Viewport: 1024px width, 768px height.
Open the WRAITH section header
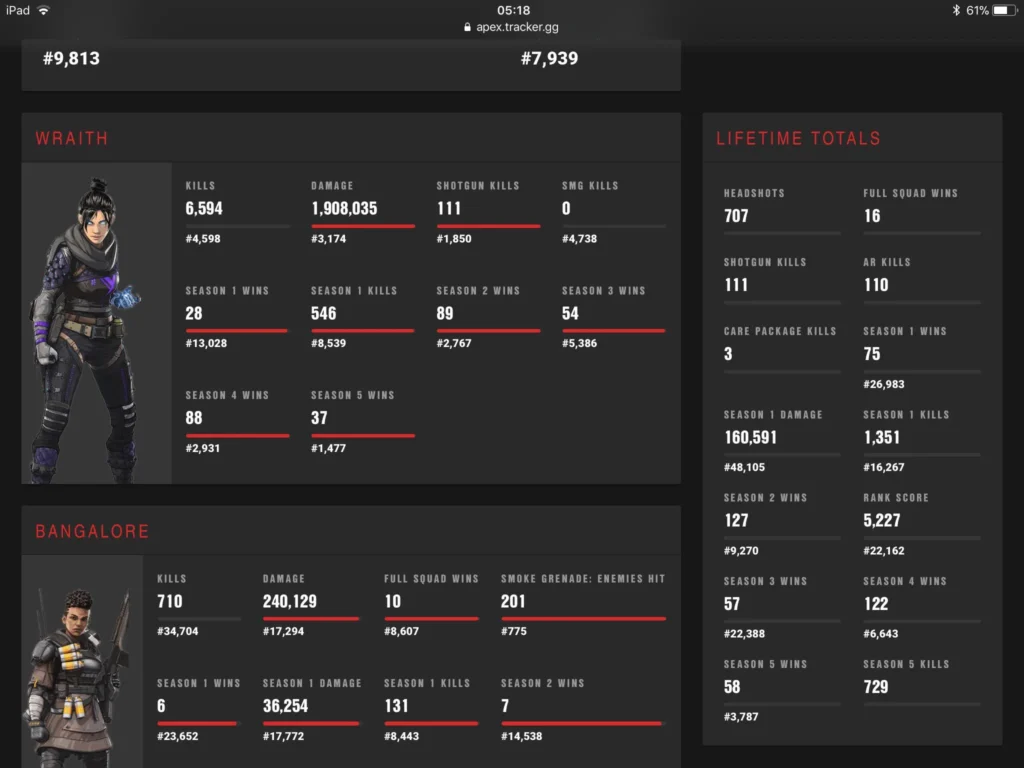click(72, 138)
